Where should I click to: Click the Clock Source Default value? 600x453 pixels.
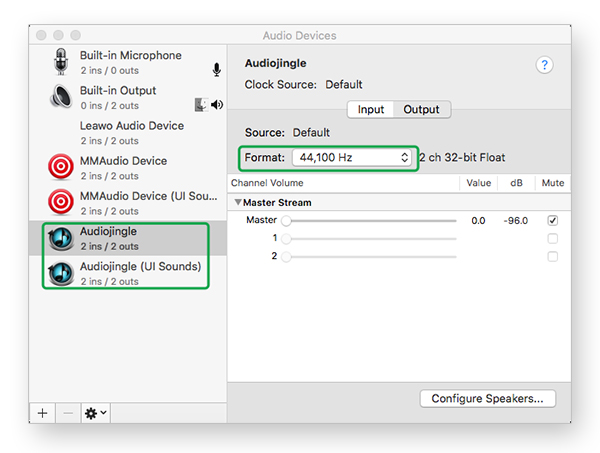pos(344,85)
